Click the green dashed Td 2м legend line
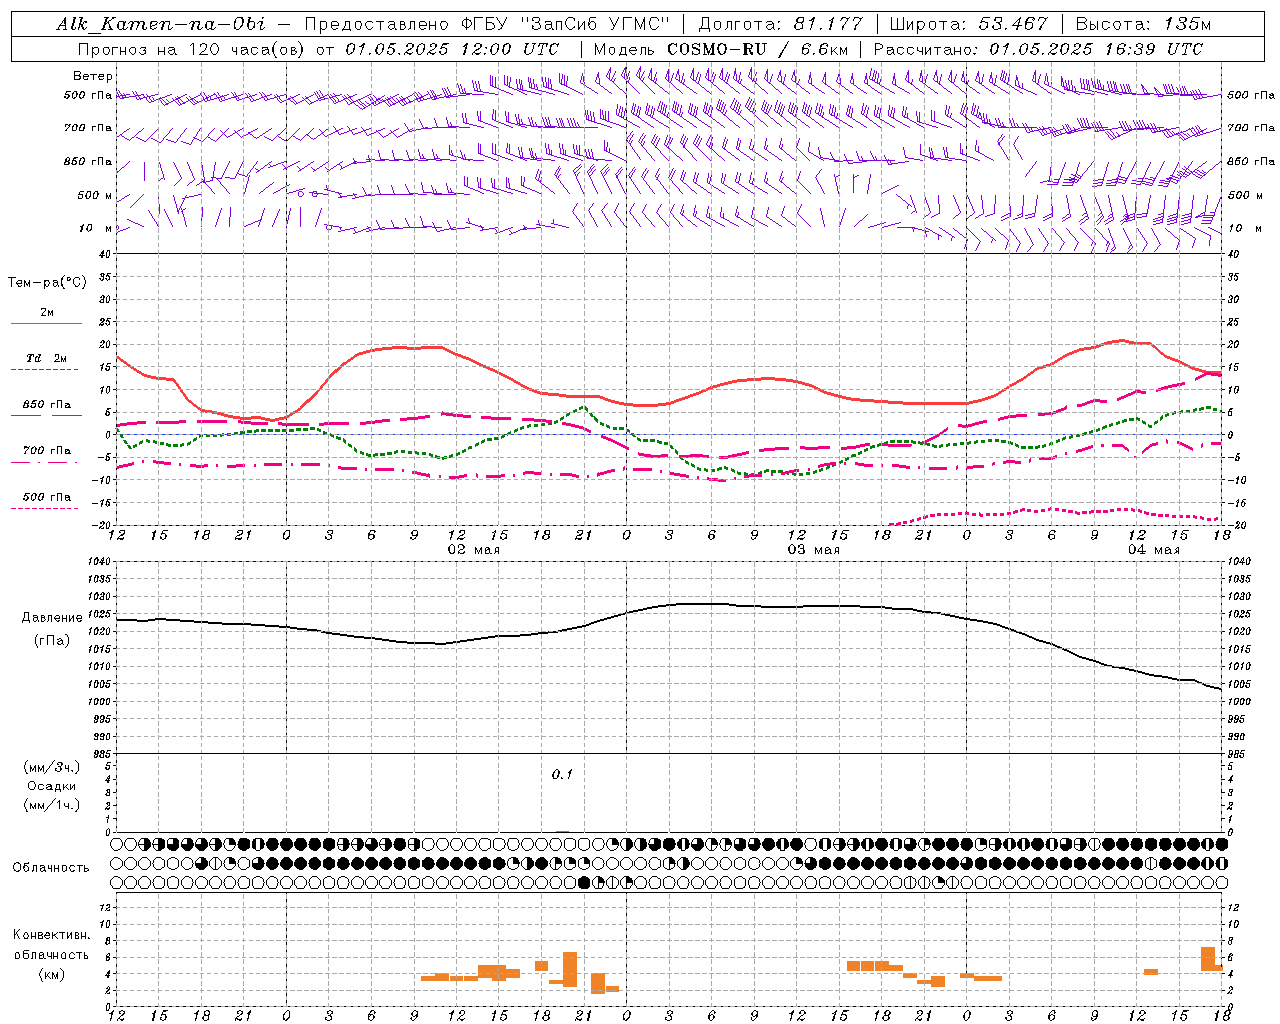1280x1024 pixels. coord(46,370)
